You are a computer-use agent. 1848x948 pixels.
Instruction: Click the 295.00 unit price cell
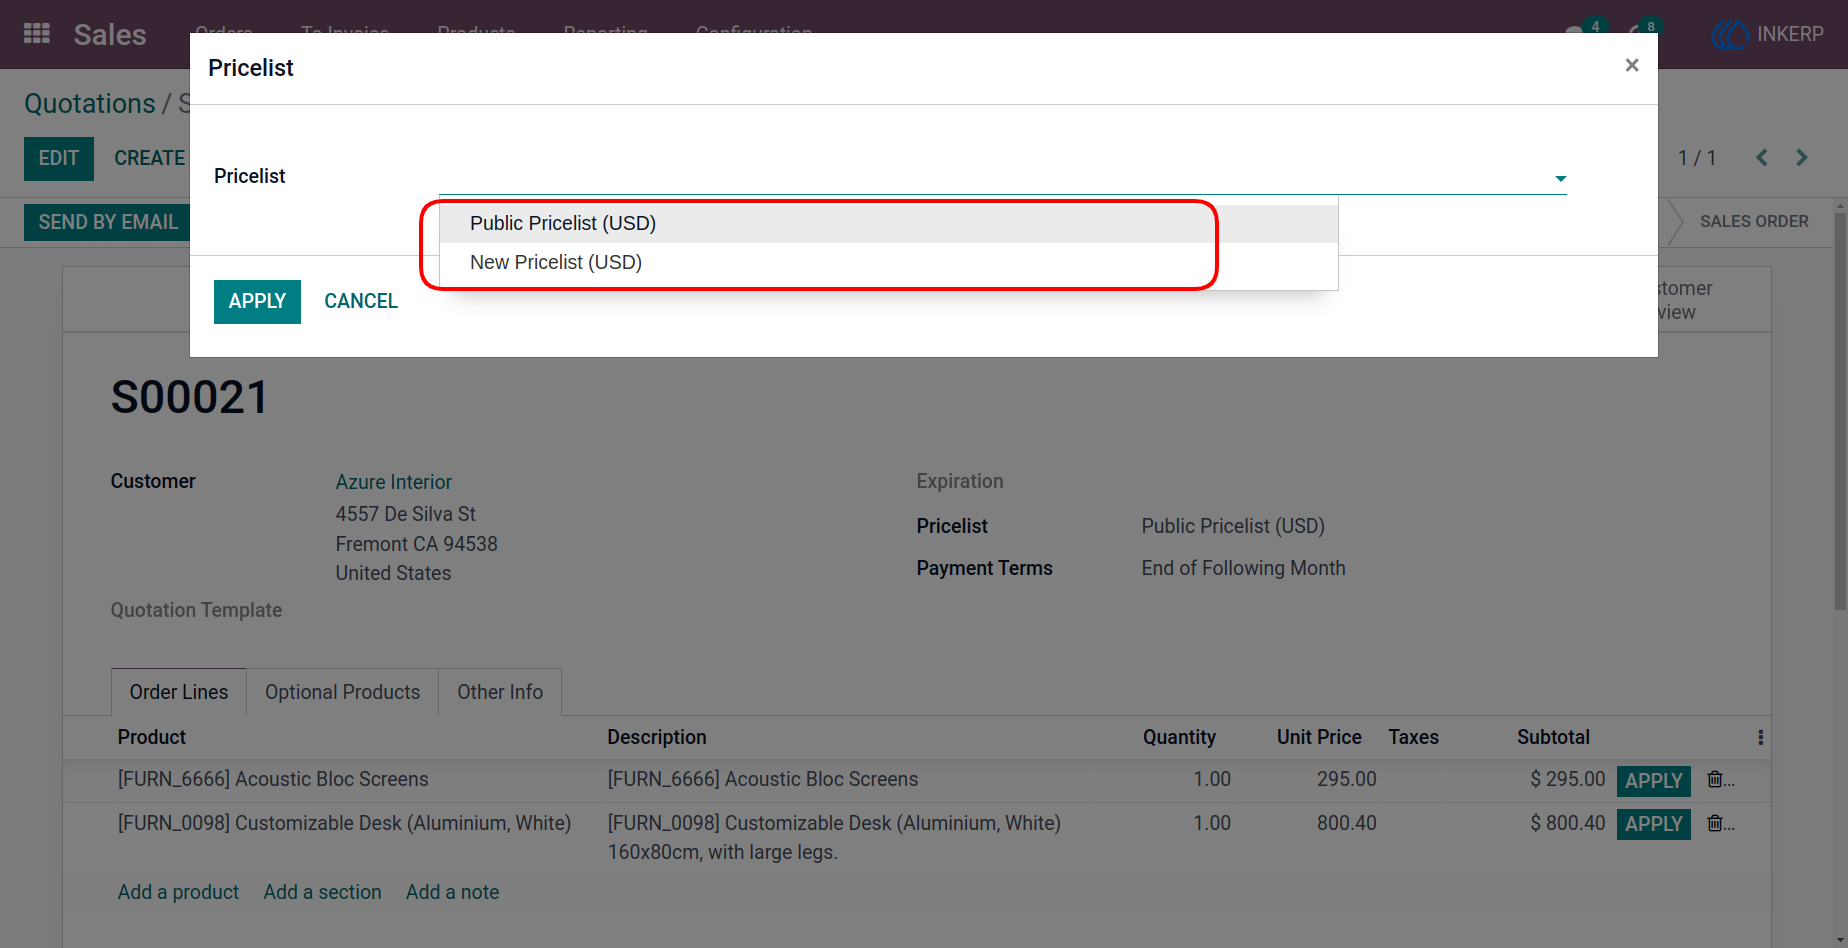coord(1346,779)
